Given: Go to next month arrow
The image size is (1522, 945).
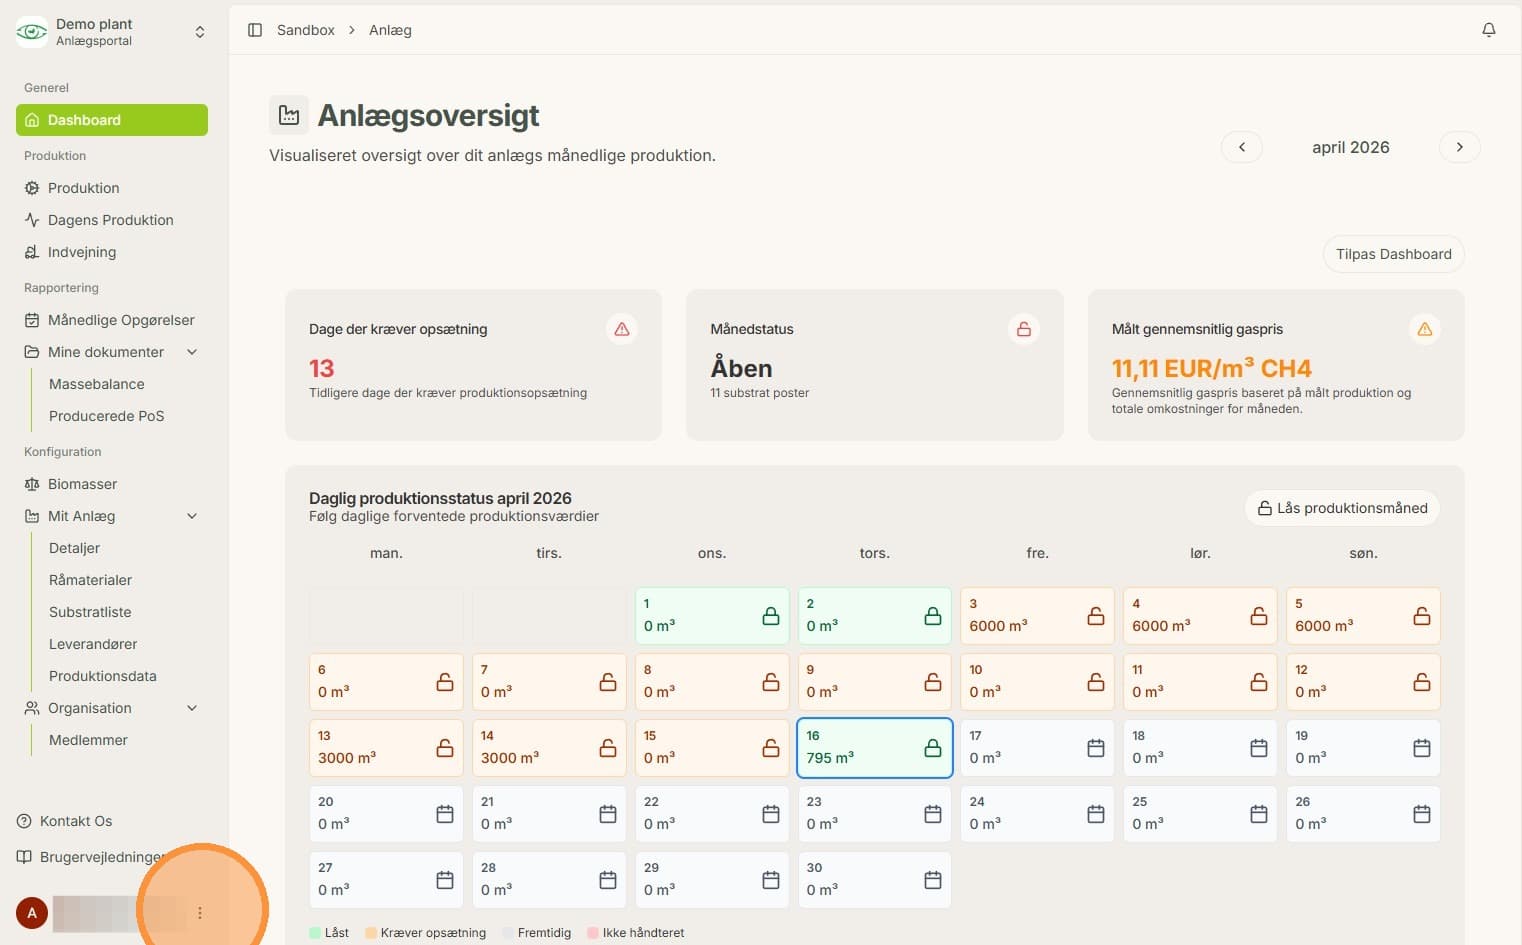Looking at the screenshot, I should click(1460, 147).
